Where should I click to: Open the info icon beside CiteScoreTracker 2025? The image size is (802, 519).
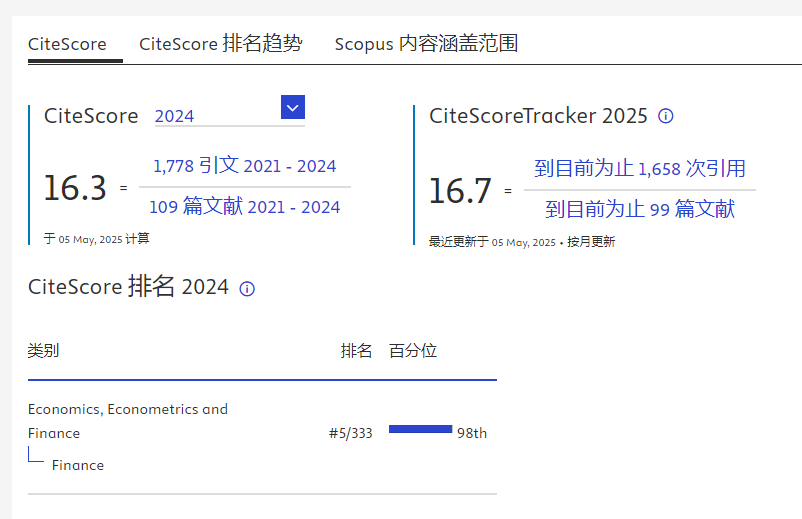click(x=666, y=116)
